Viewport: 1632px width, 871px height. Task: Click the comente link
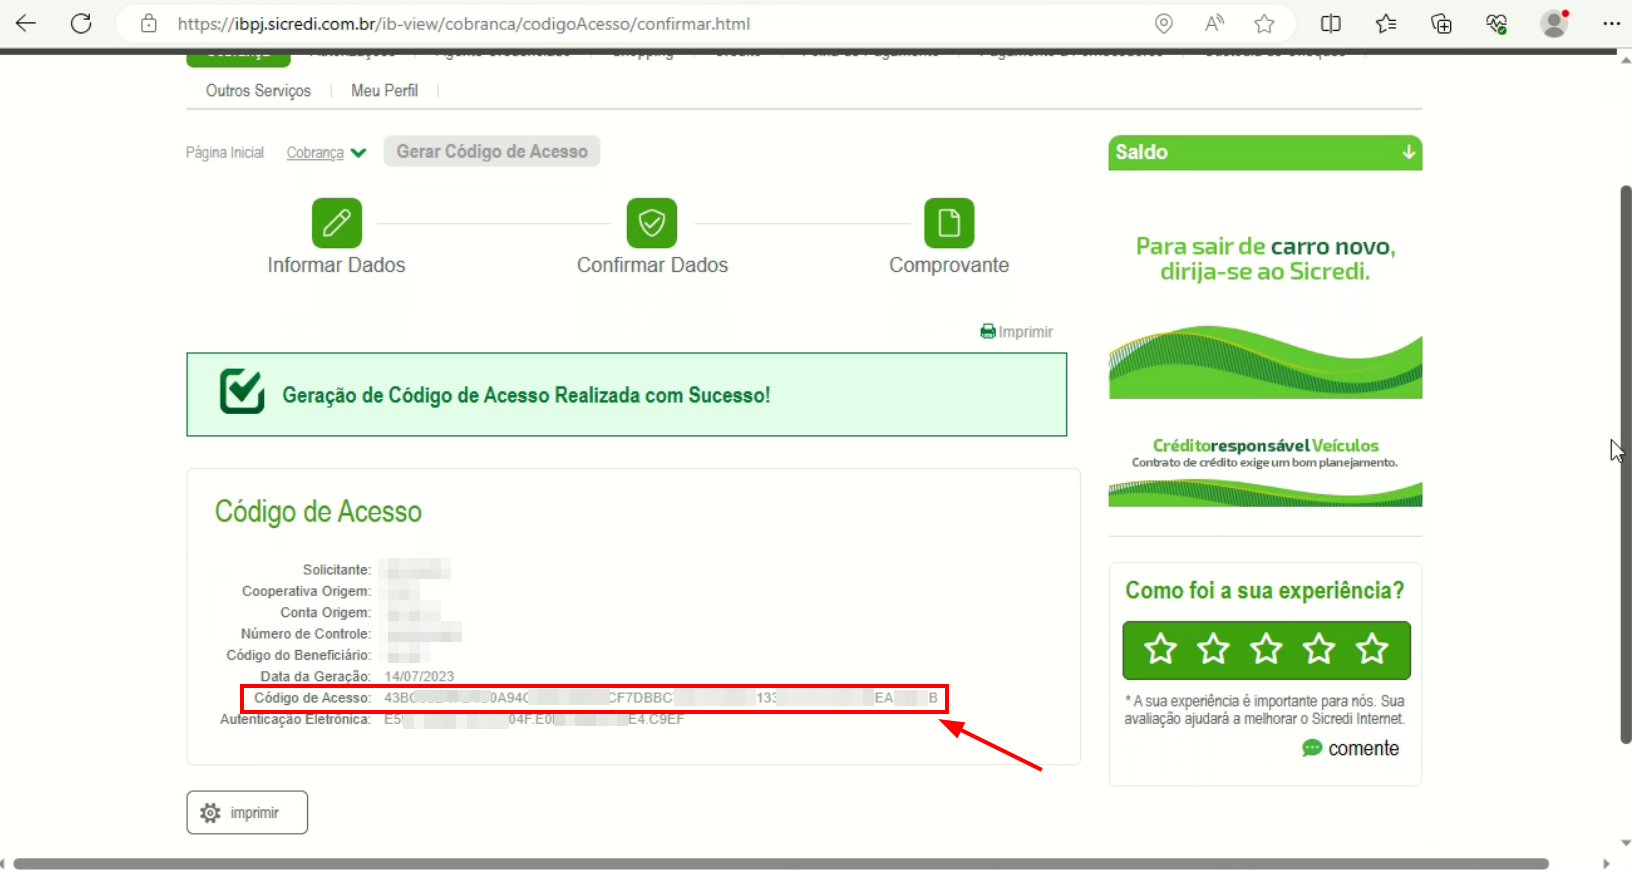1363,748
